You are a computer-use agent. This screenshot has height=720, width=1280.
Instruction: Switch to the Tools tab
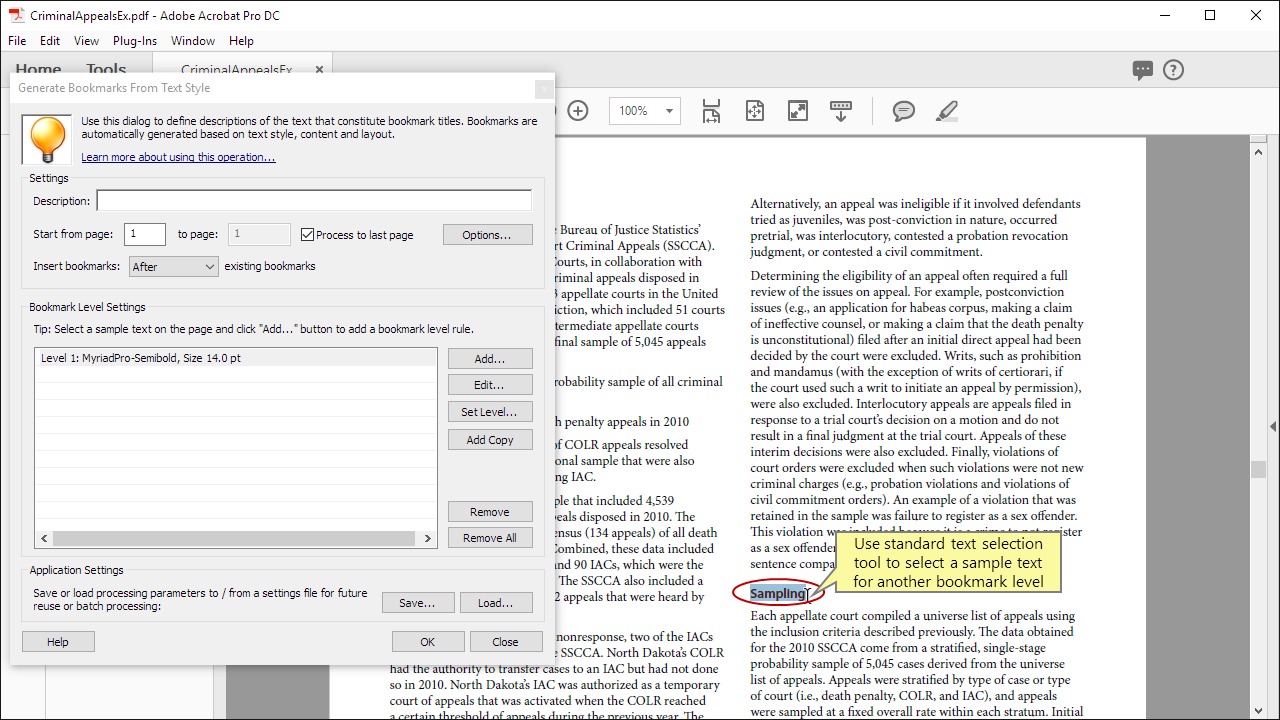106,69
